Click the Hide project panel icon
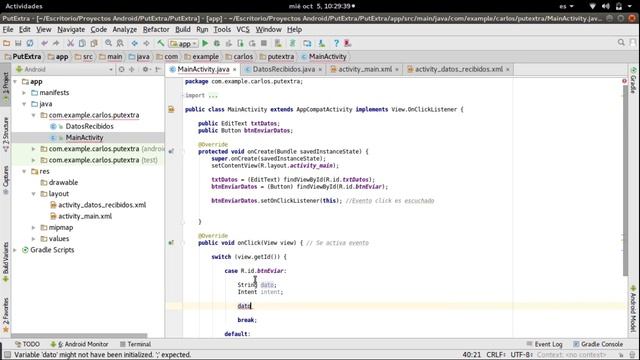Screen dimensions: 640x360 tap(158, 69)
